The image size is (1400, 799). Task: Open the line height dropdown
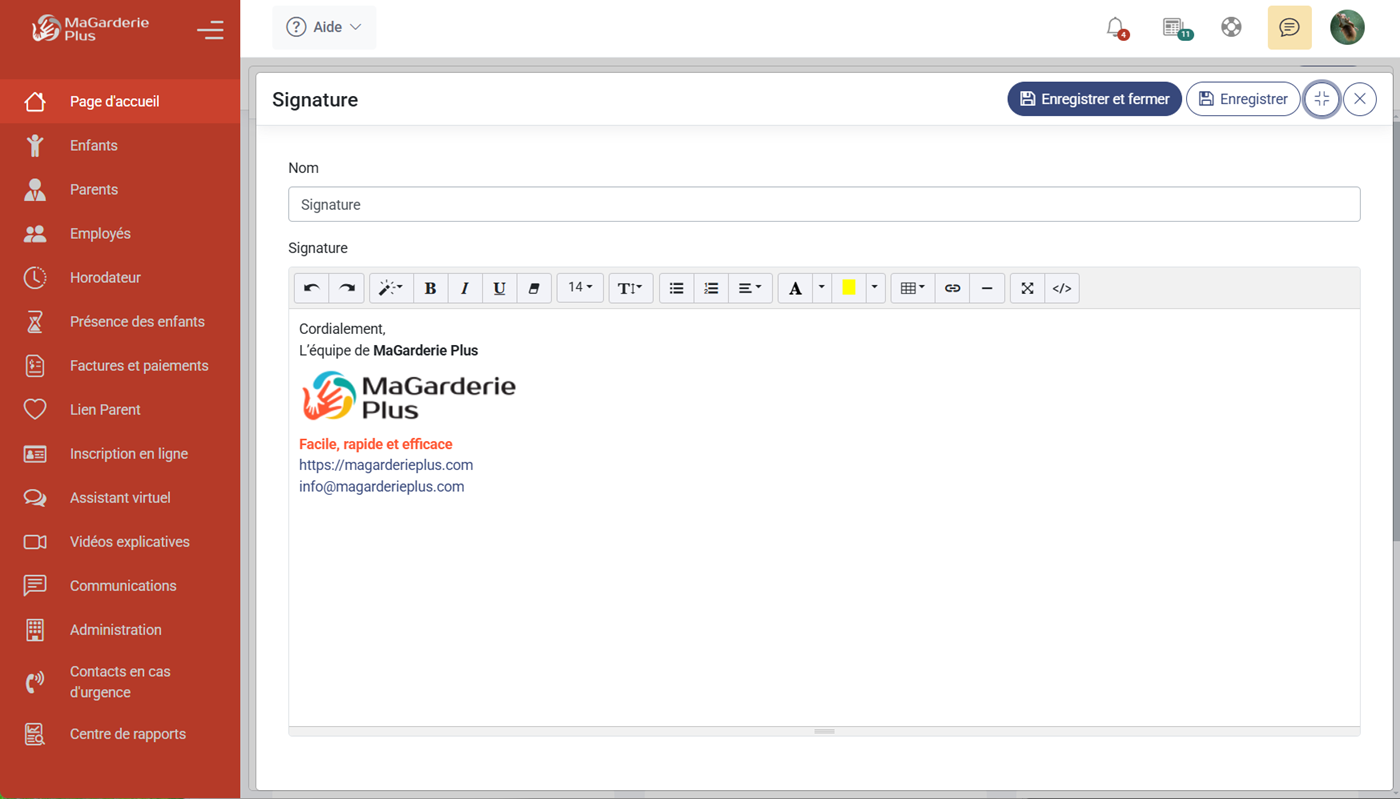point(630,288)
